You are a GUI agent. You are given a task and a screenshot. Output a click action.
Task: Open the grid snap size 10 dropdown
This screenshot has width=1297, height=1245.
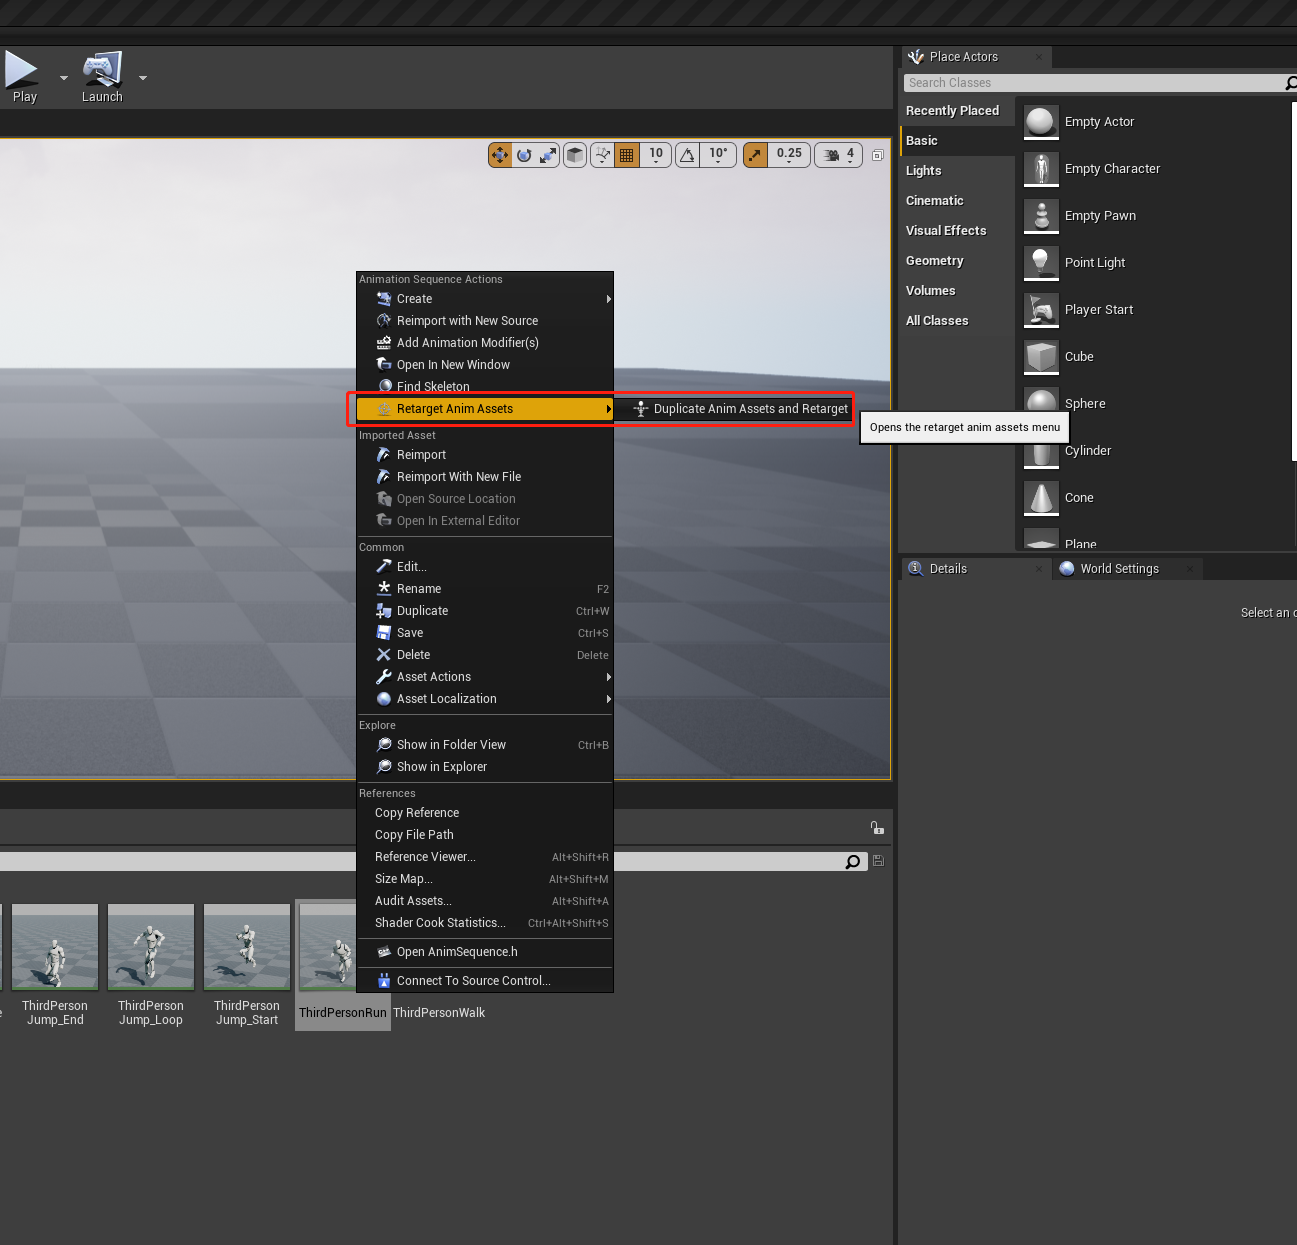point(656,155)
